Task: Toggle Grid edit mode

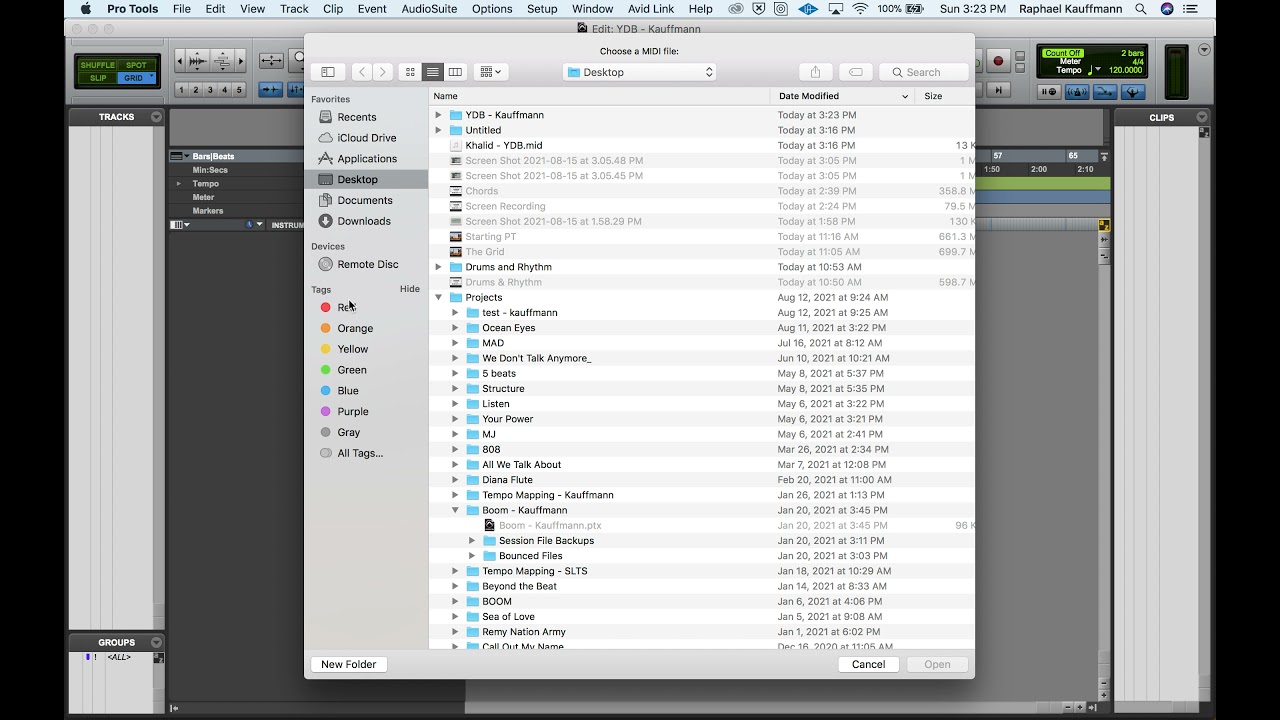Action: pos(137,78)
